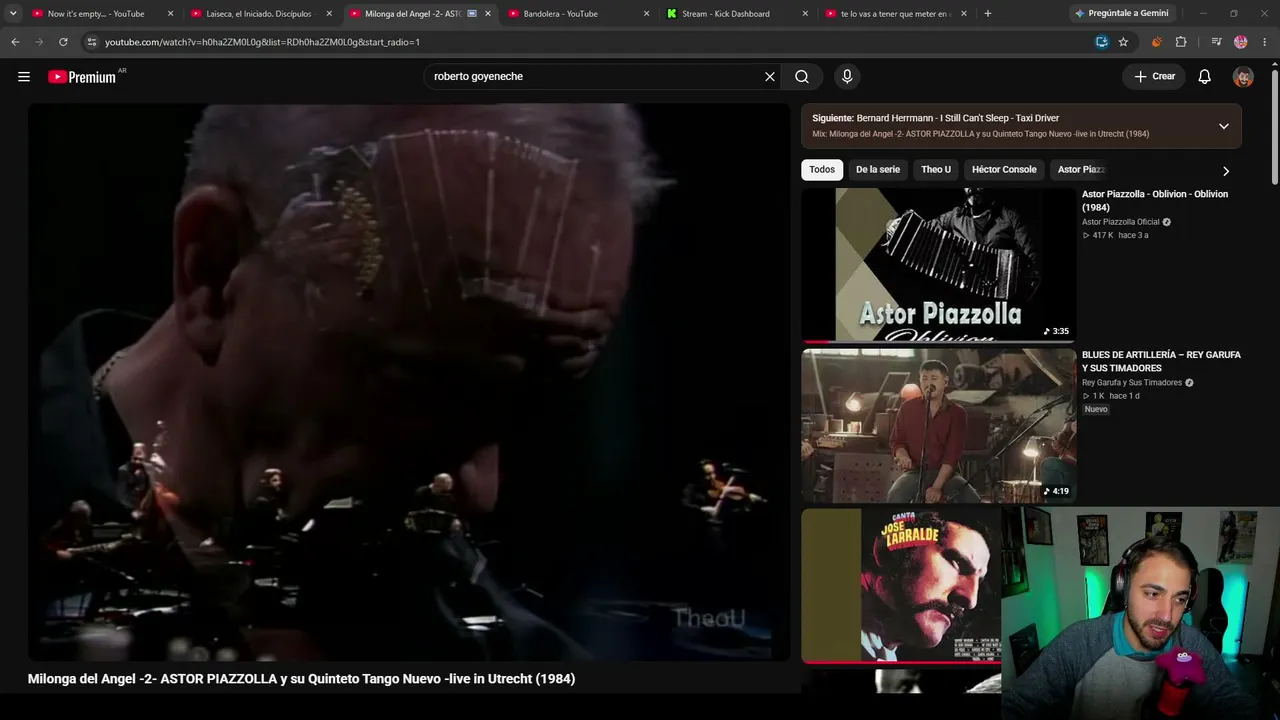
Task: Close the 'Stream - Kick Dashboard' tab
Action: click(x=805, y=14)
